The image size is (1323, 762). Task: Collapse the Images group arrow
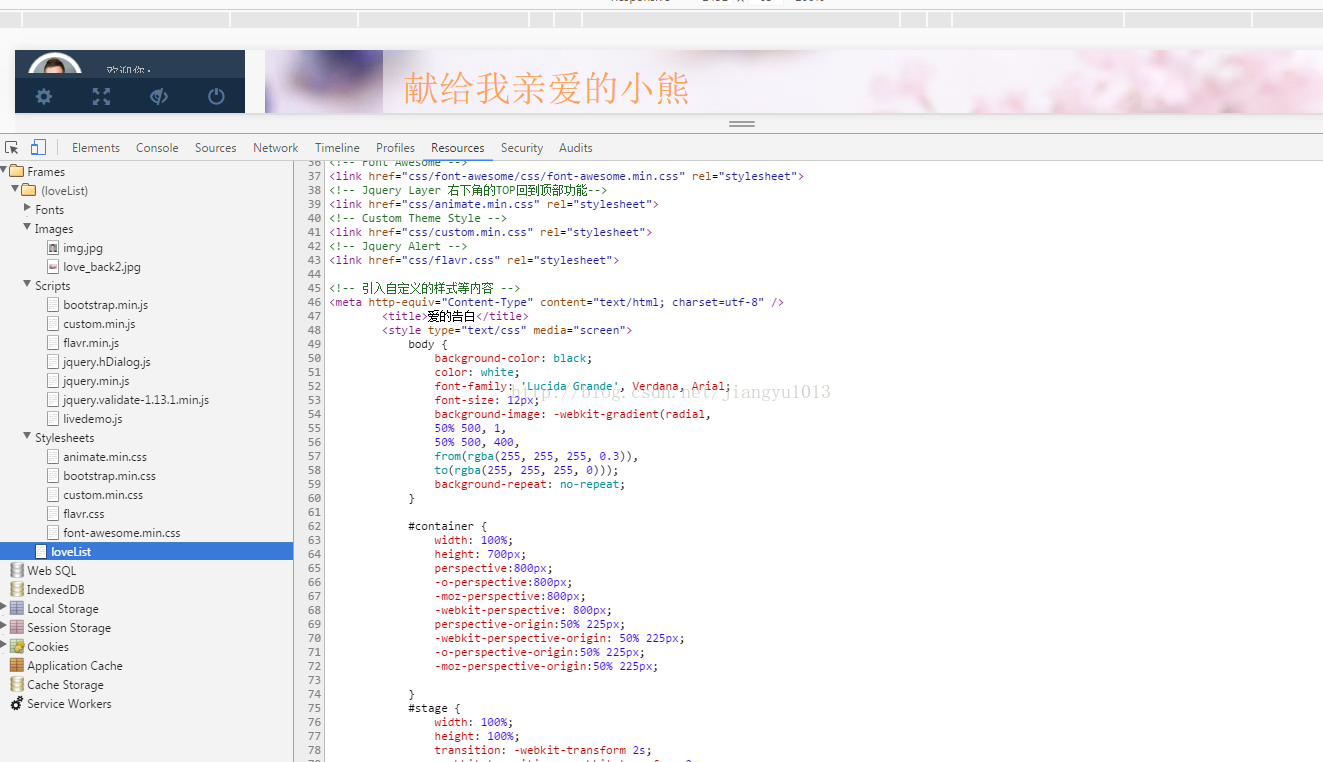27,227
